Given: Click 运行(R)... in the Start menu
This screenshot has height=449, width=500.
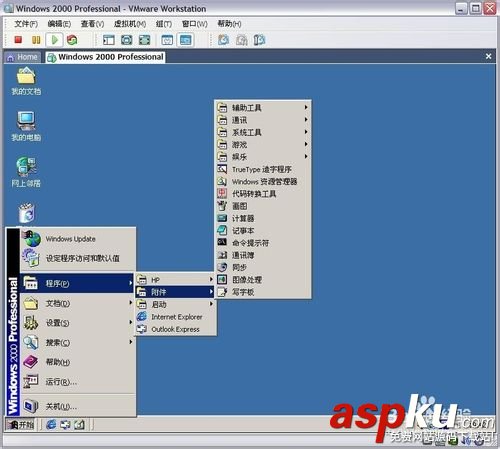Looking at the screenshot, I should pyautogui.click(x=78, y=382).
